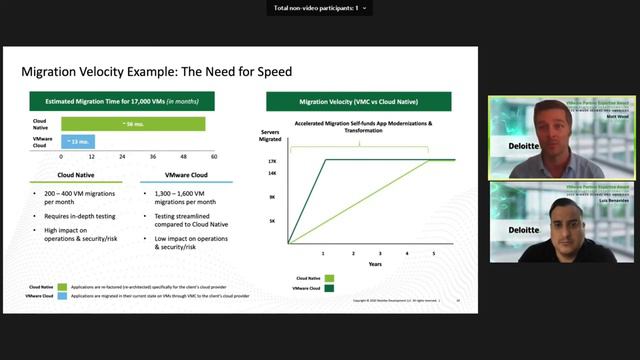
Task: Click the light green Cloud Native footer legend swatch
Action: coord(62,287)
